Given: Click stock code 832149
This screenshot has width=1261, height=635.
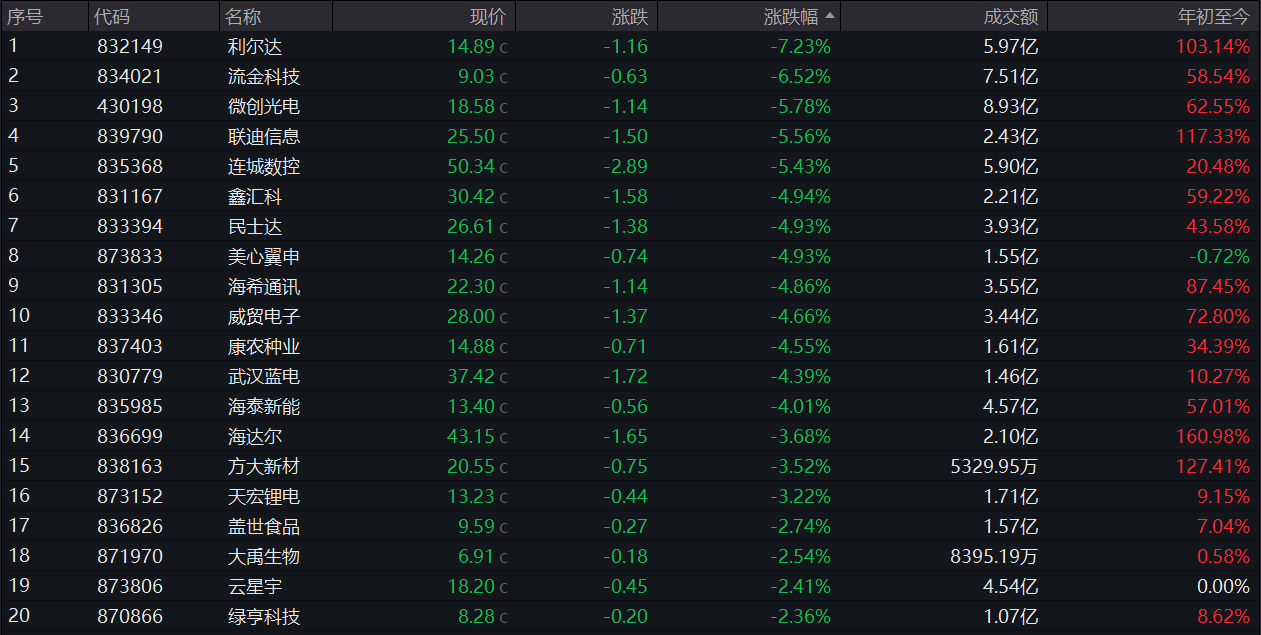Looking at the screenshot, I should point(130,46).
